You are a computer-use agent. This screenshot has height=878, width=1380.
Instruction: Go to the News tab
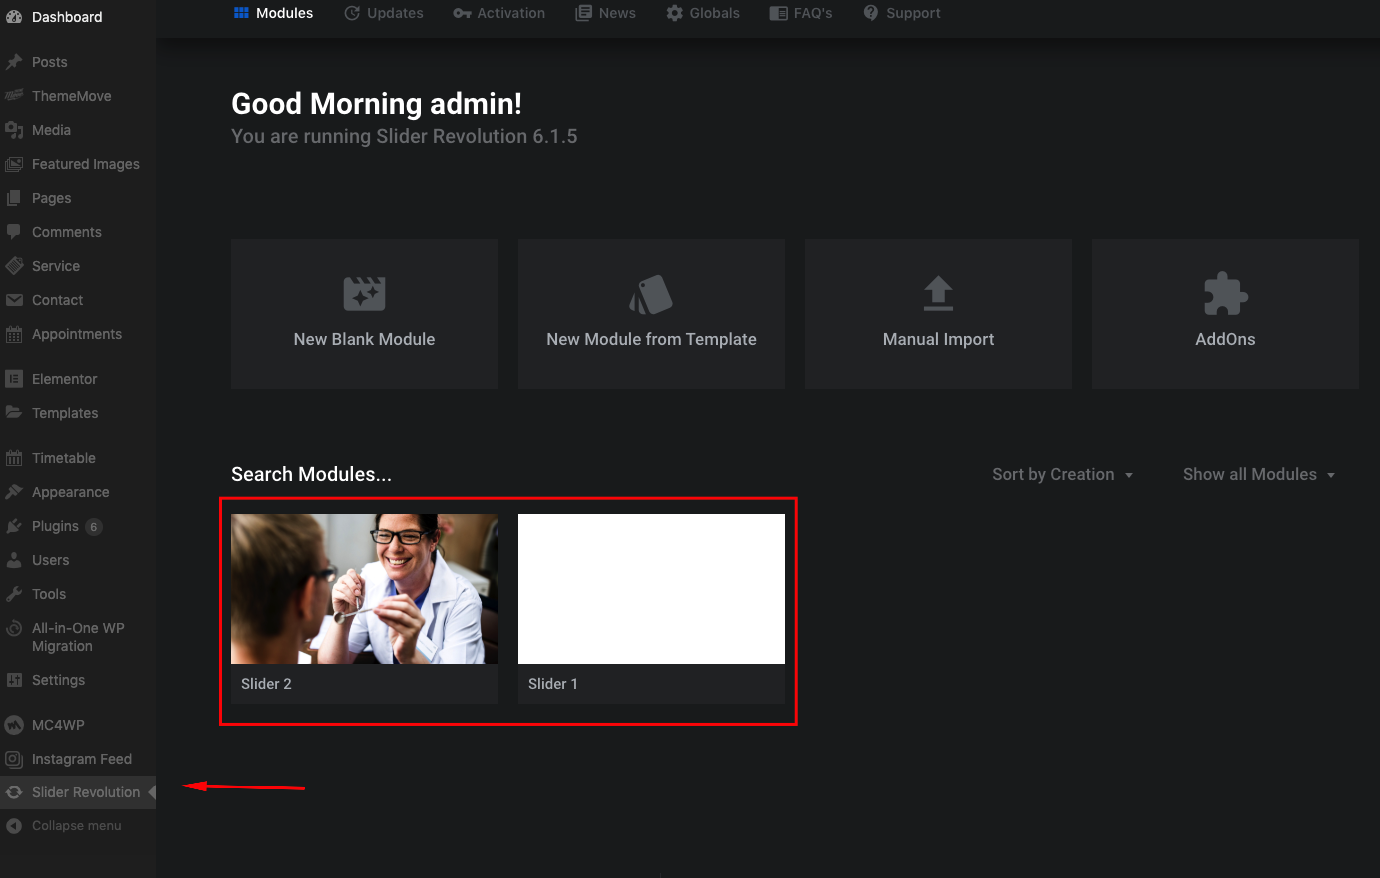click(605, 13)
